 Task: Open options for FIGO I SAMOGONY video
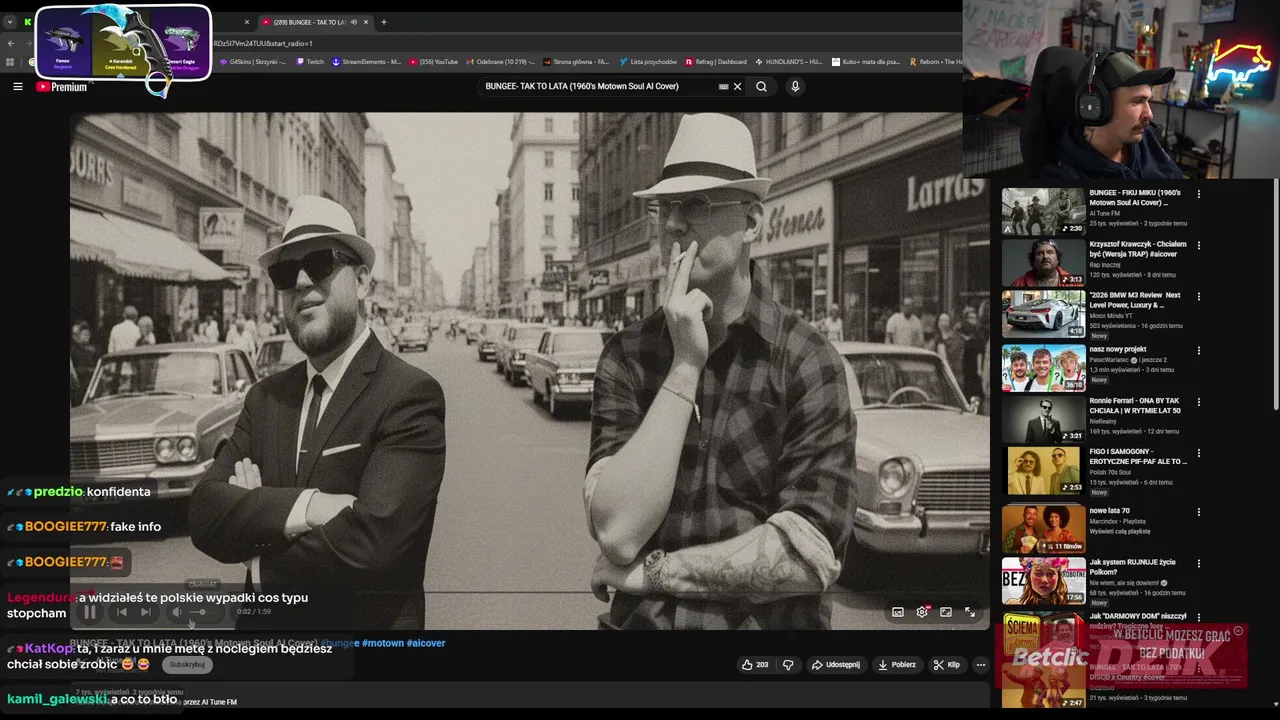tap(1199, 453)
